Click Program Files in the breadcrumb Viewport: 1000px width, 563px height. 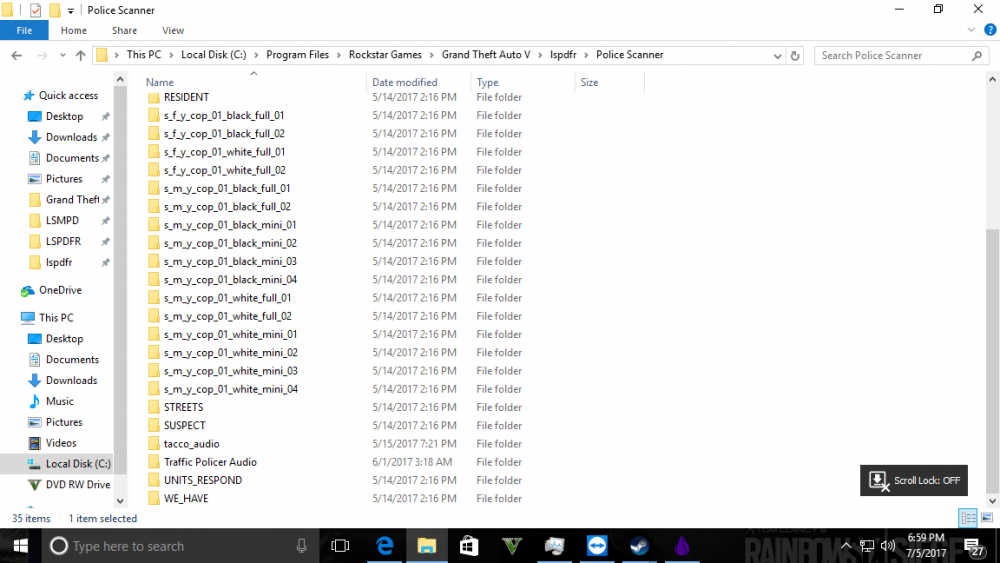click(297, 55)
